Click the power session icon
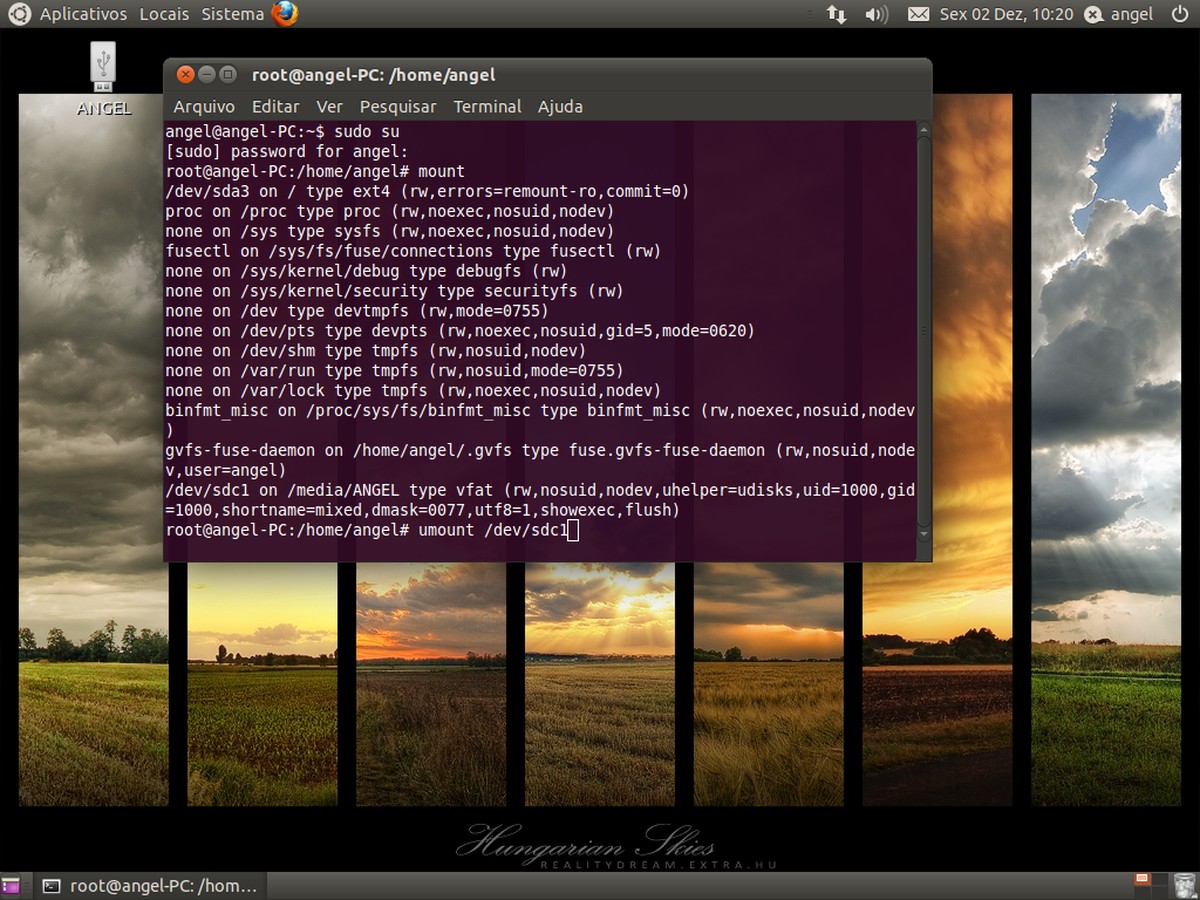 tap(1176, 14)
